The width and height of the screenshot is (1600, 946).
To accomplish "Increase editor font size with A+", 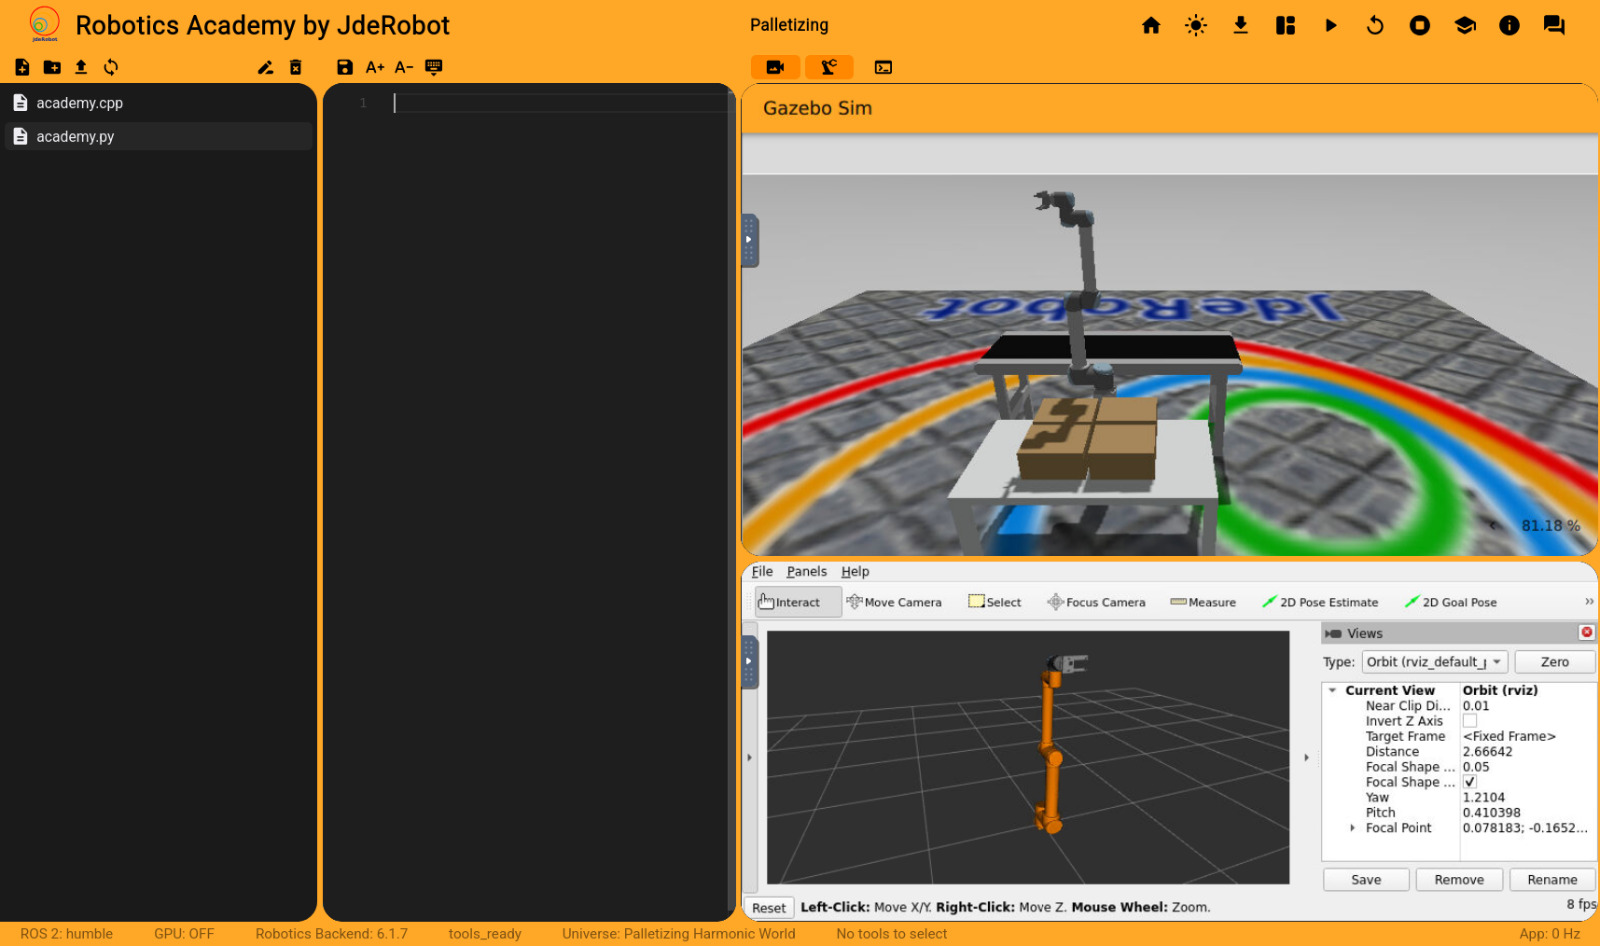I will tap(375, 67).
